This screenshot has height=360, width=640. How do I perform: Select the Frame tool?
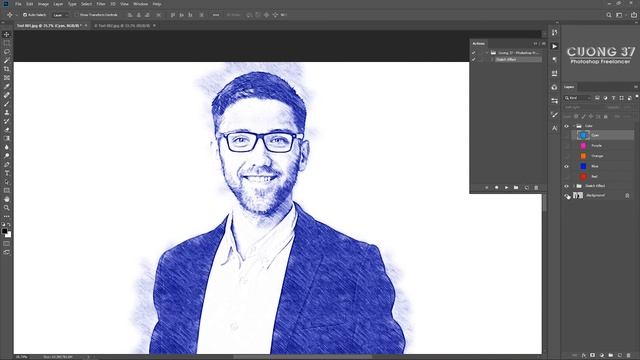pos(7,78)
